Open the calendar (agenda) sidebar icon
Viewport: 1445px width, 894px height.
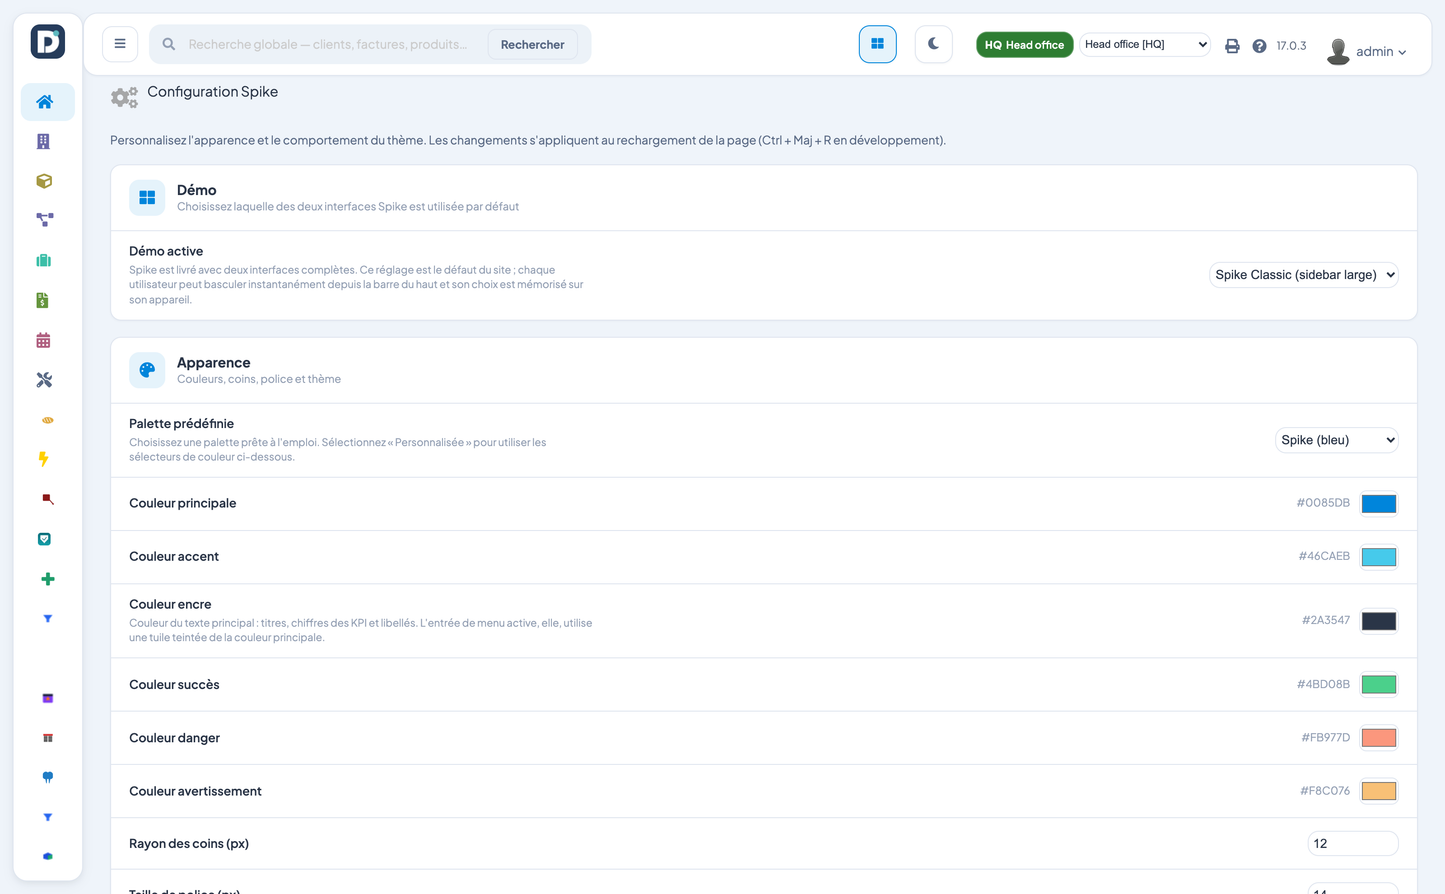pos(43,340)
